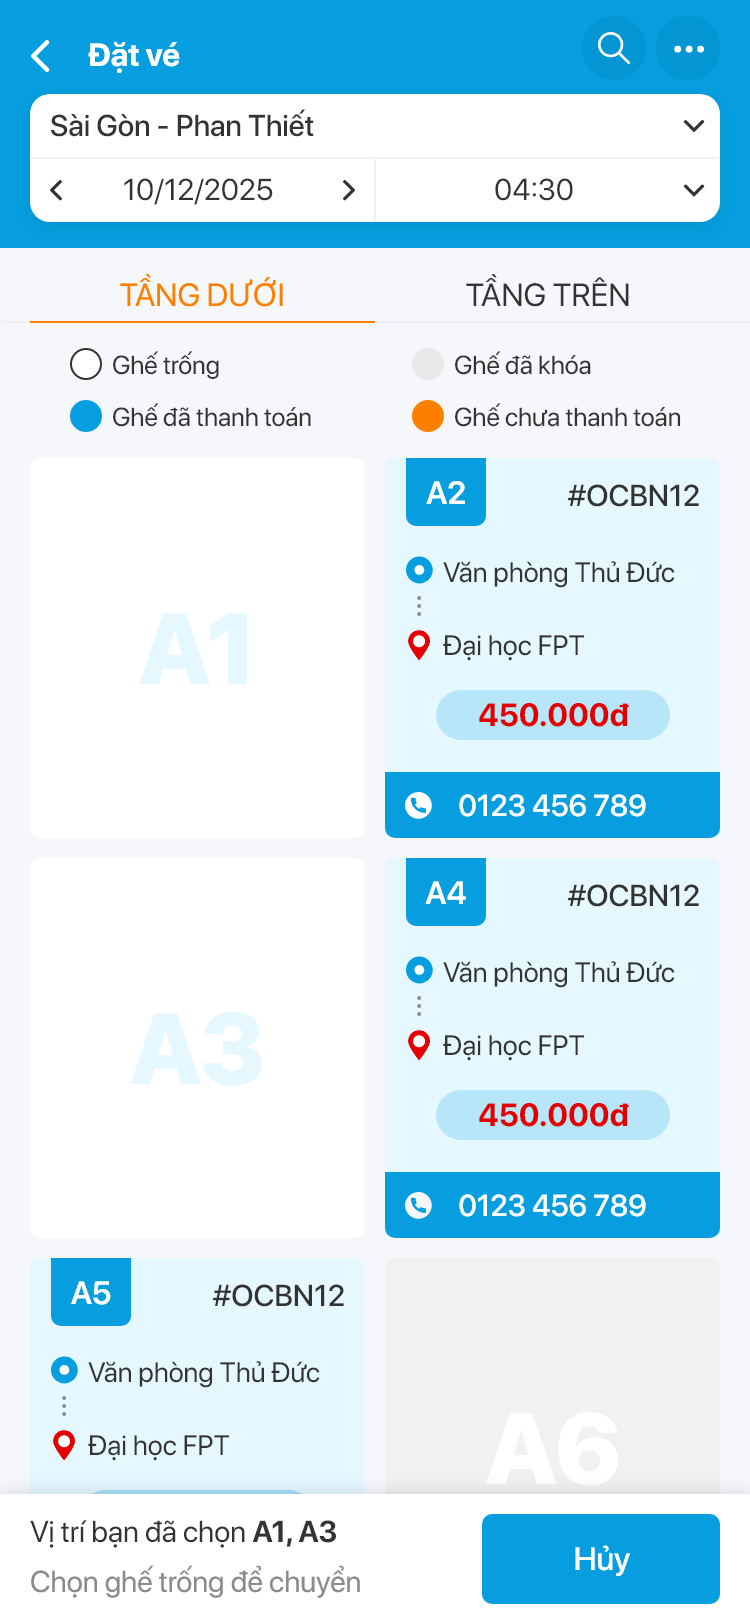The width and height of the screenshot is (750, 1624).
Task: Select empty seat A1
Action: coord(197,648)
